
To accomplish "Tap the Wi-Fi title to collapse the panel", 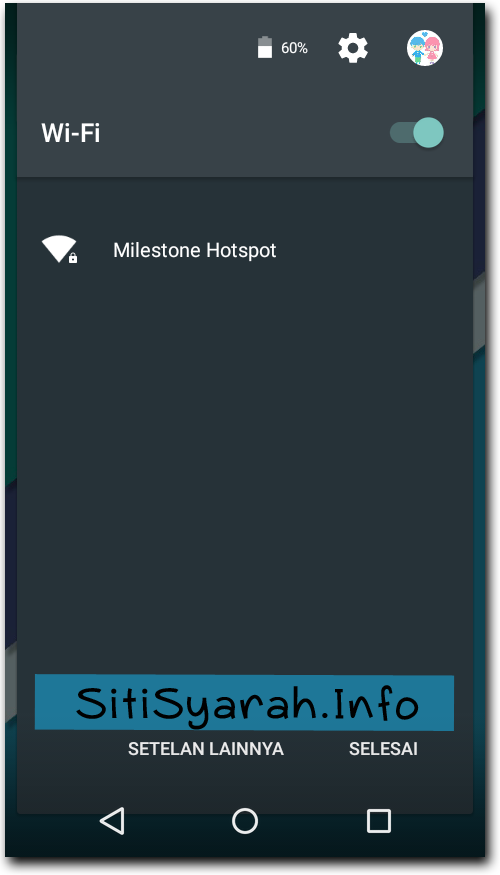I will point(71,133).
